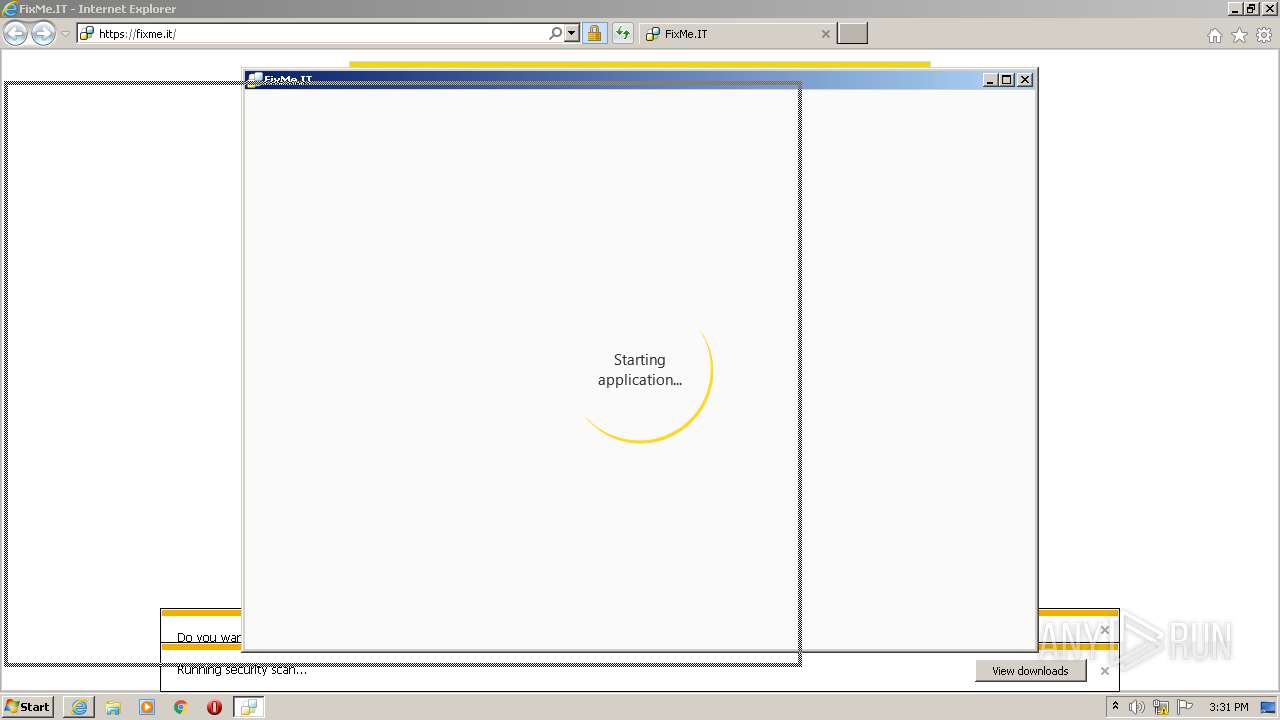The width and height of the screenshot is (1280, 720).
Task: Open the network status tray icon
Action: (x=1161, y=707)
